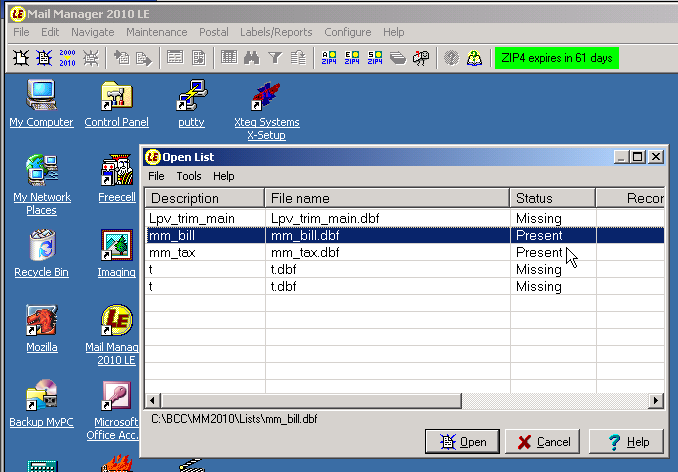
Task: Select the Recycle Bin icon
Action: [x=42, y=254]
